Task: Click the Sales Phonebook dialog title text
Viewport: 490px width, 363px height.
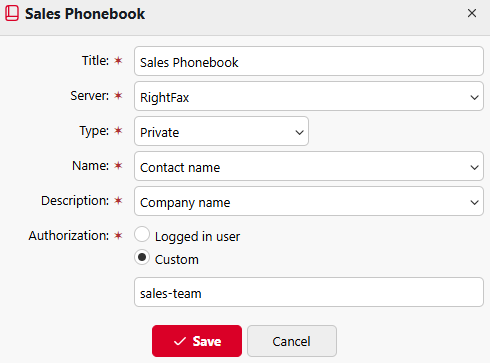Action: click(x=85, y=14)
